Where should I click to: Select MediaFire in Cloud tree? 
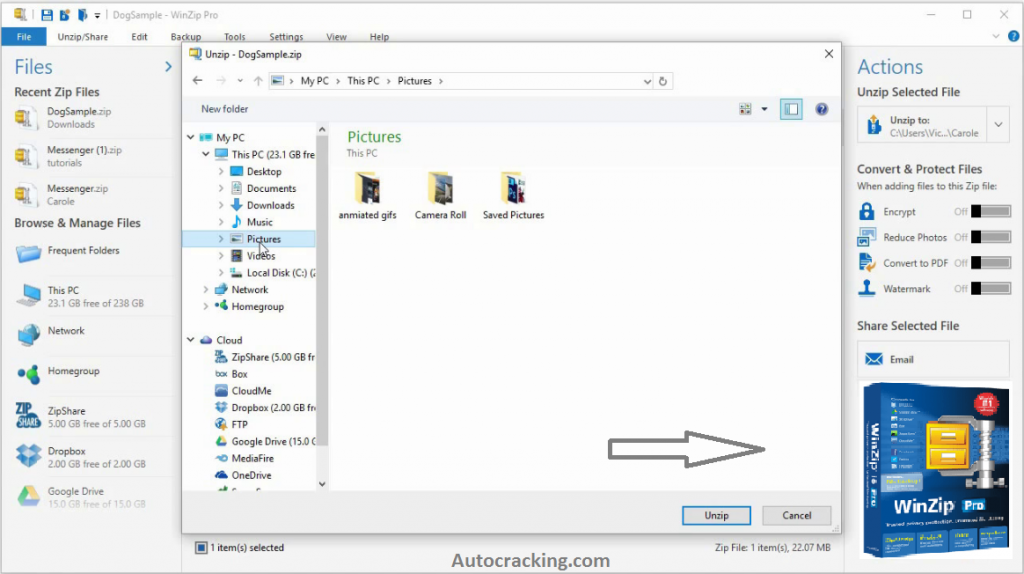pos(252,458)
